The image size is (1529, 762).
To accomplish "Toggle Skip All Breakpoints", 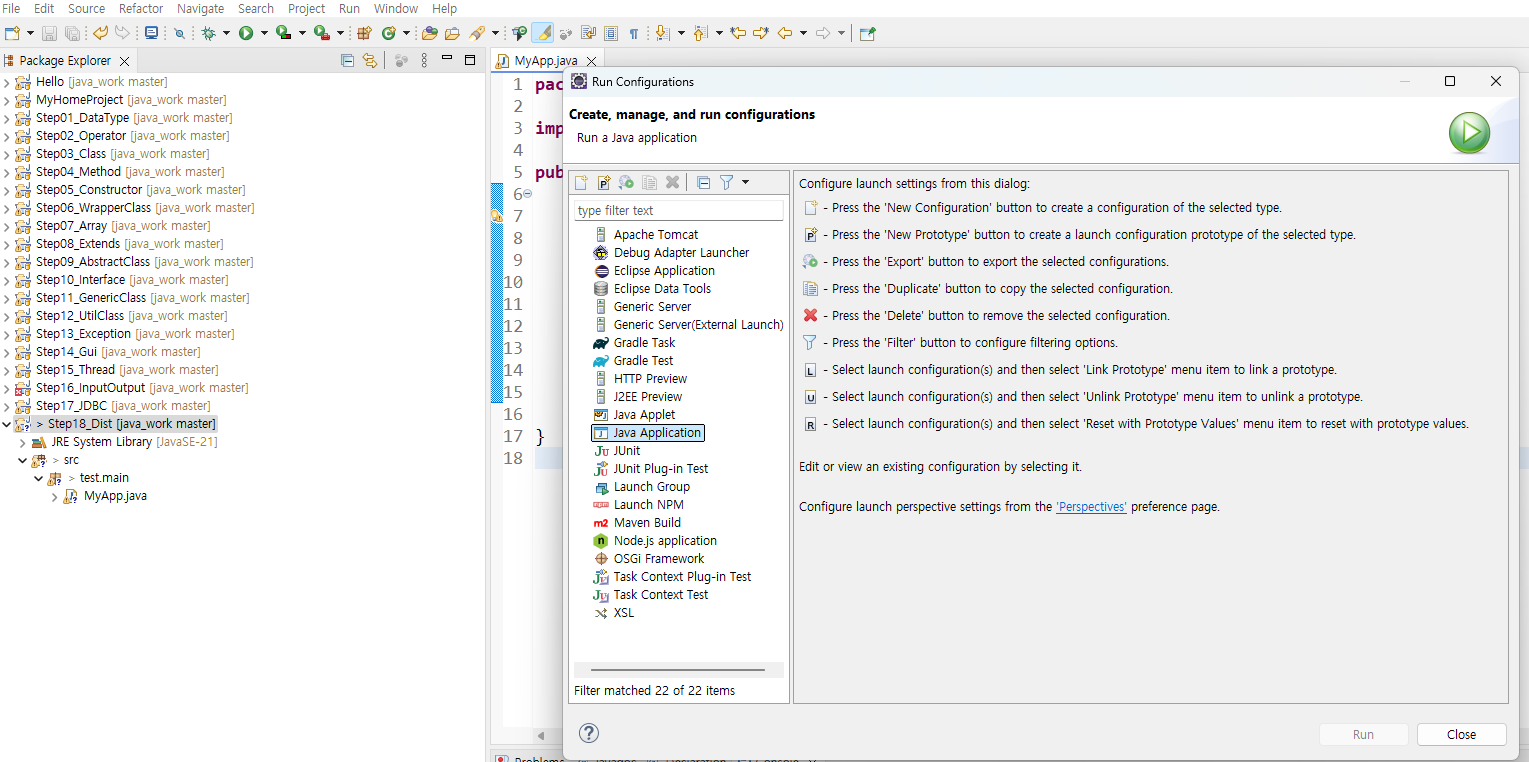I will click(x=180, y=33).
